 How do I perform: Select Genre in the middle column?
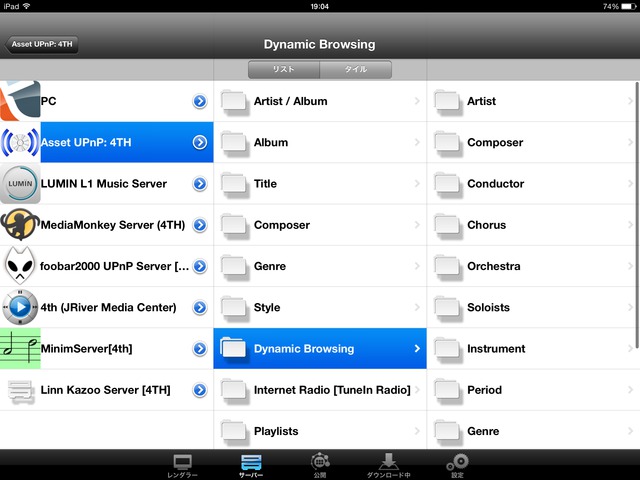pos(270,266)
